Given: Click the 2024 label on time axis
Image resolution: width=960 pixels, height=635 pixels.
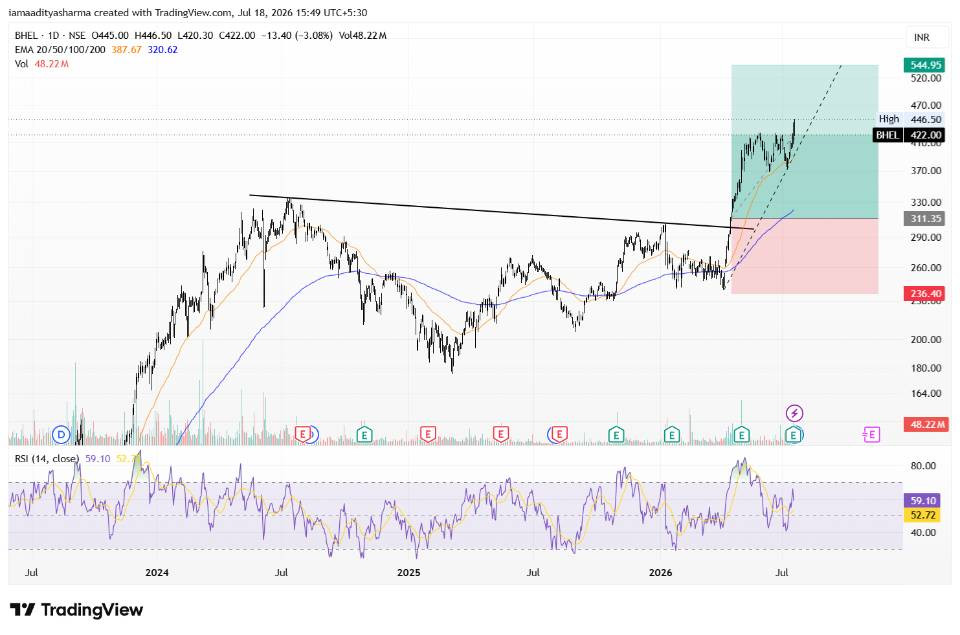Looking at the screenshot, I should click(157, 573).
